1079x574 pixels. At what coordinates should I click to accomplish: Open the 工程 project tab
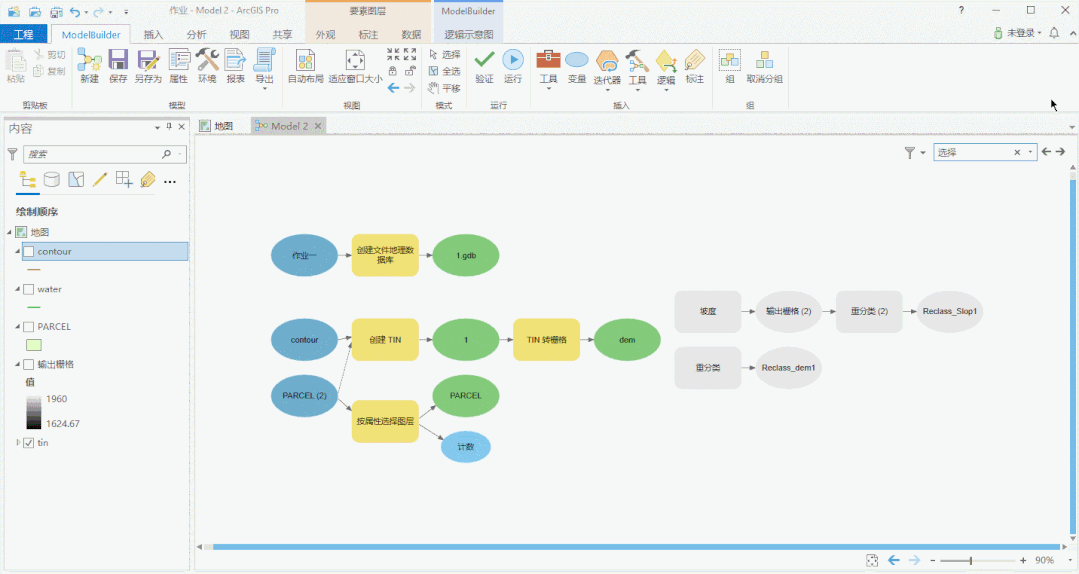click(x=24, y=34)
